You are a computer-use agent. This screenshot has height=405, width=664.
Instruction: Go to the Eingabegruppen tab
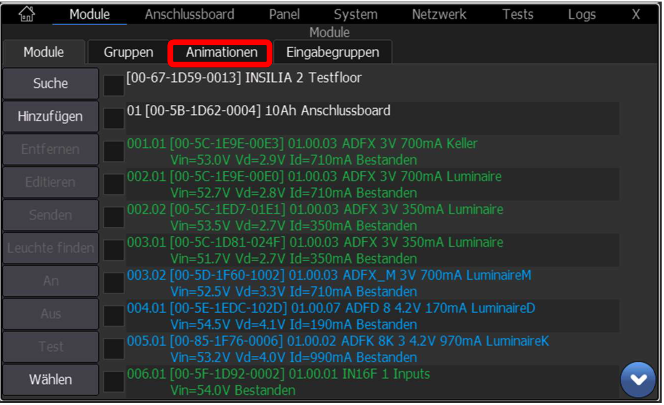tap(333, 52)
